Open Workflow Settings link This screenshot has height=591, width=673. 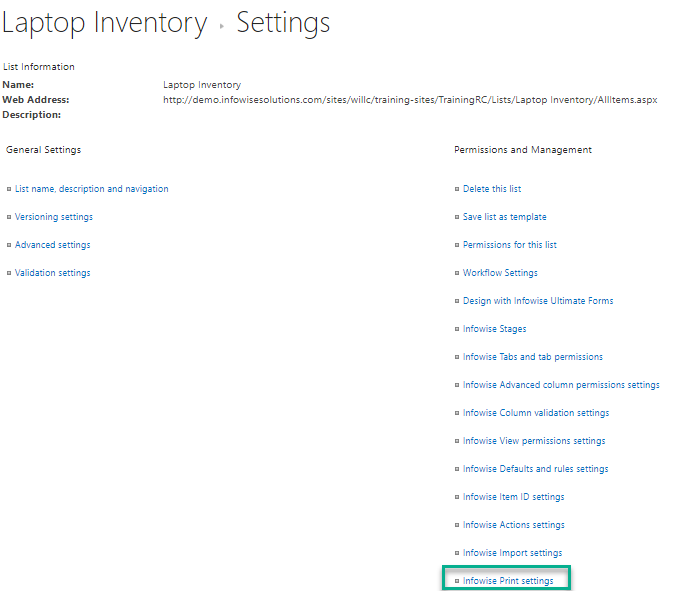(500, 273)
